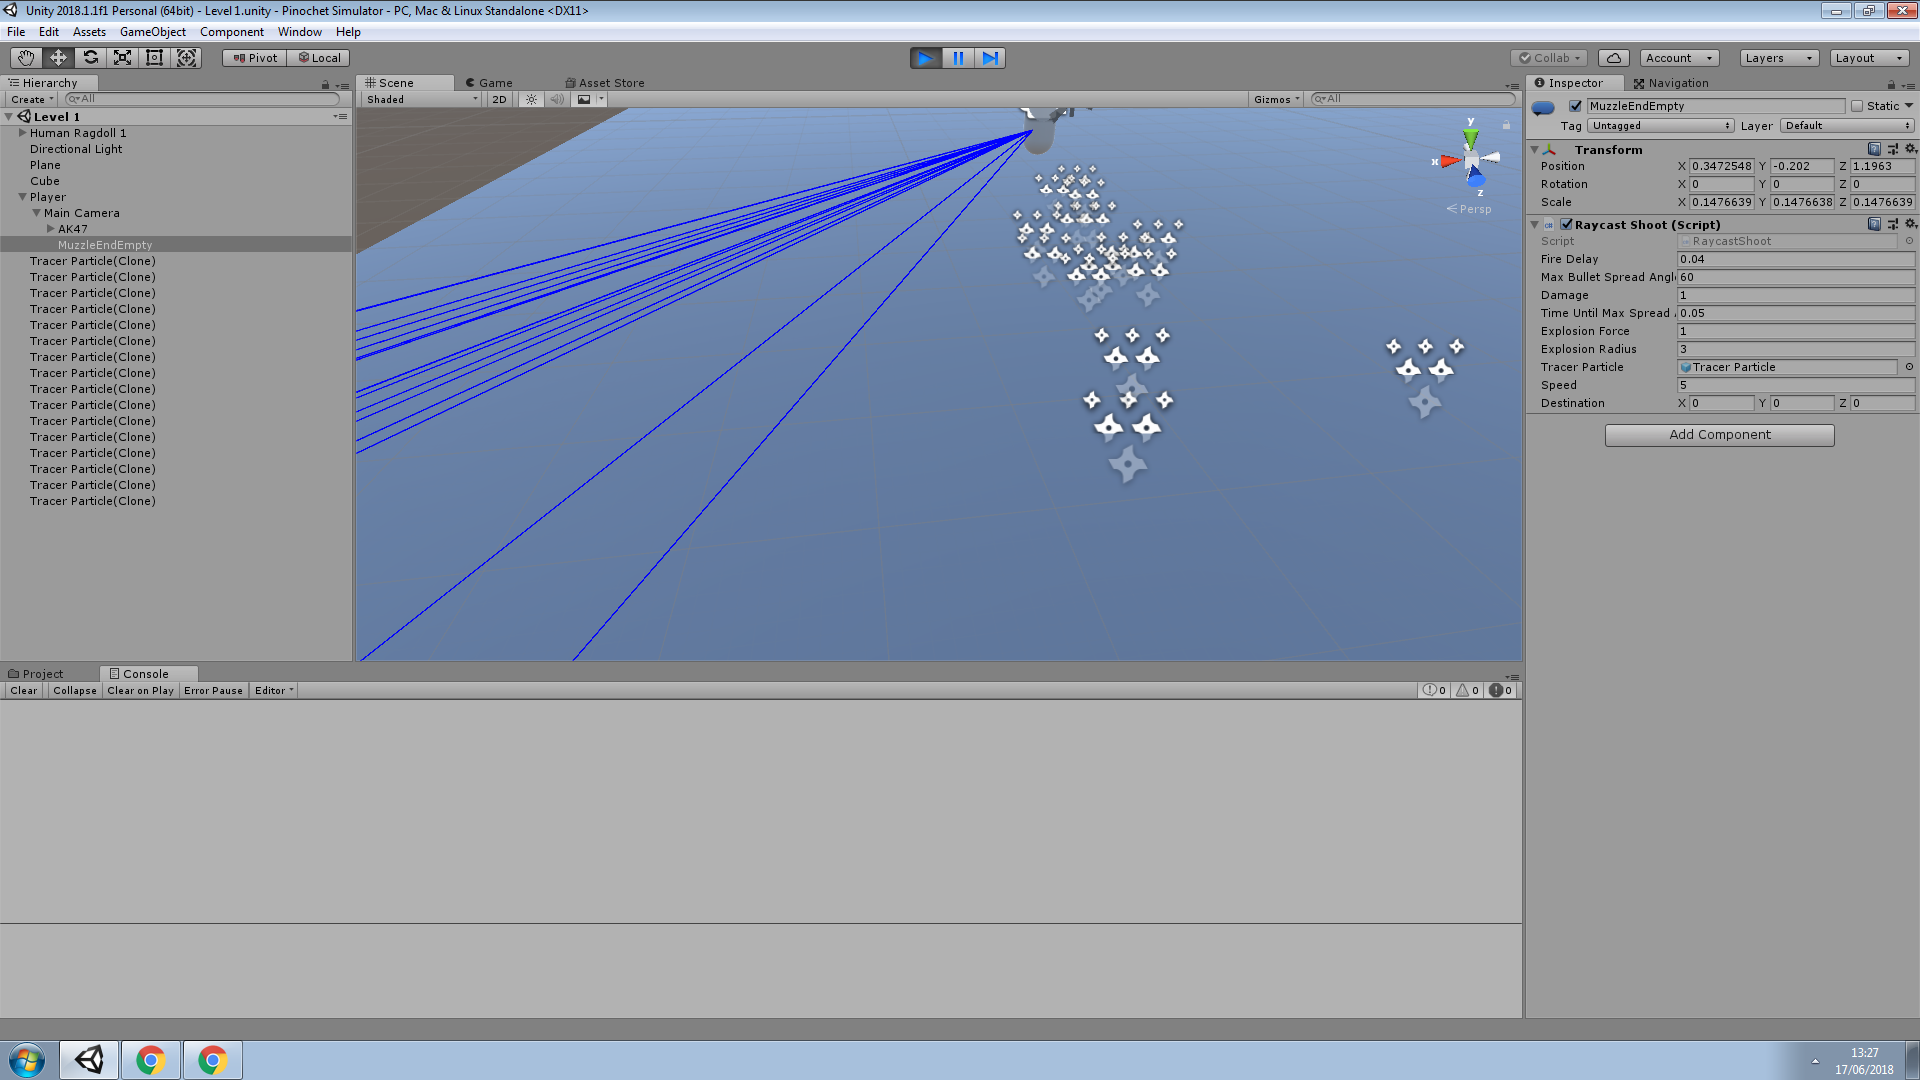
Task: Select the Scale tool
Action: click(122, 58)
